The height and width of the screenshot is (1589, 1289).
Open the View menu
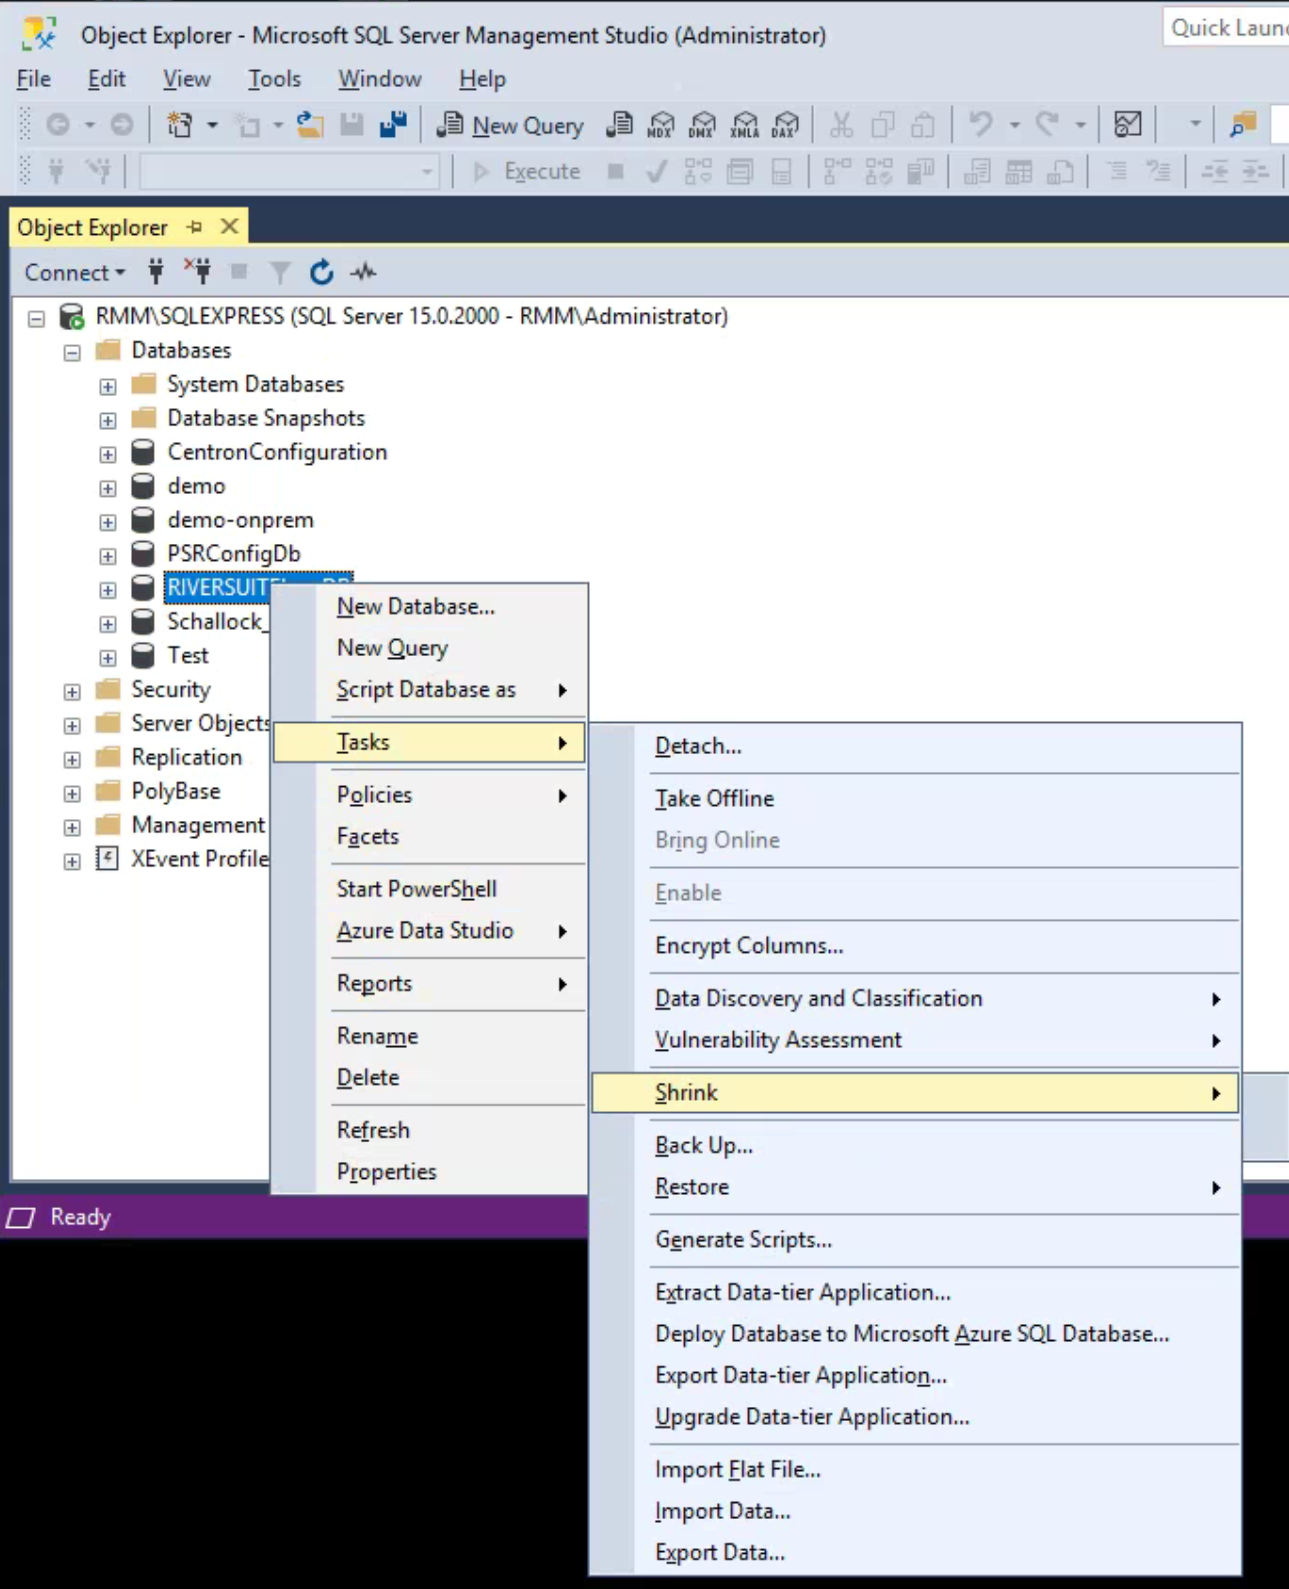tap(187, 78)
